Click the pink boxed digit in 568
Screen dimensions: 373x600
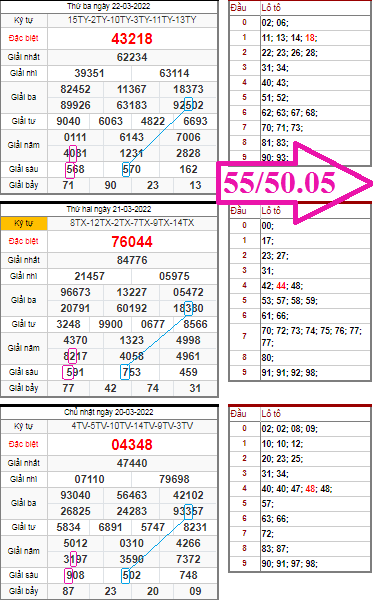tap(70, 170)
